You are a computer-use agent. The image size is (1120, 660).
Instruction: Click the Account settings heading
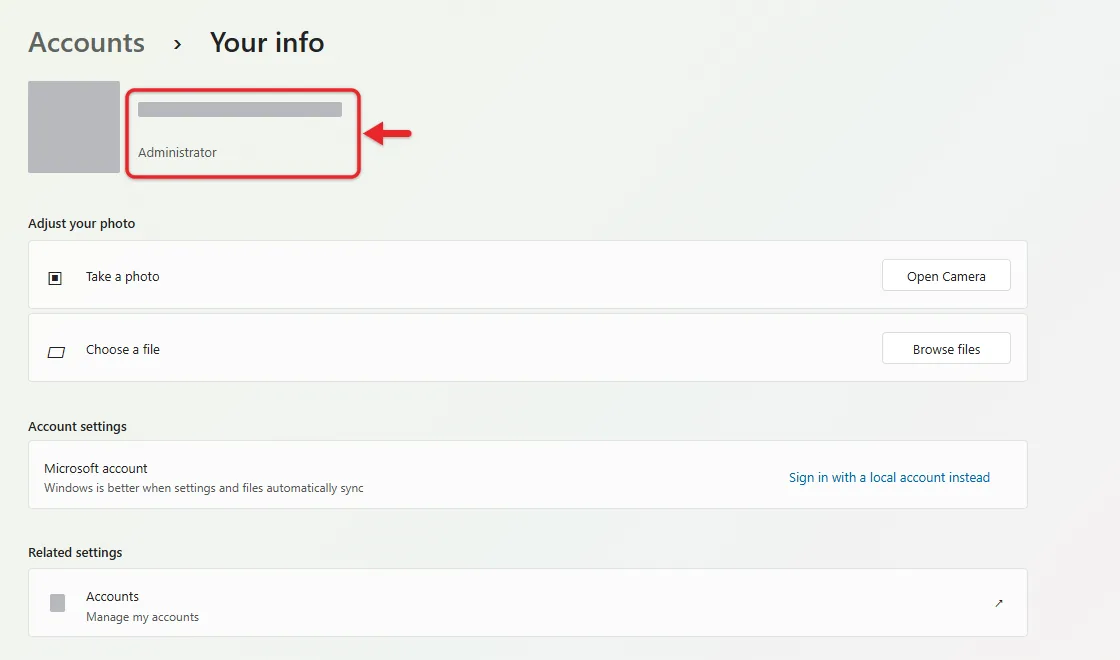(77, 426)
